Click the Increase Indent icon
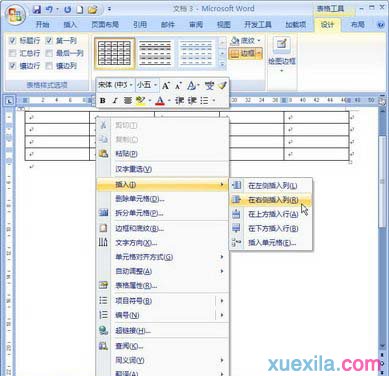Screen dimensions: 389x376 (192, 100)
